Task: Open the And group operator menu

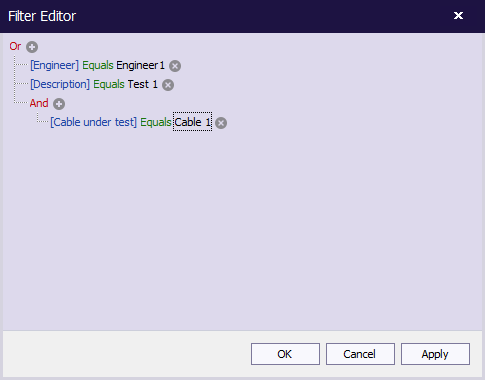Action: tap(39, 103)
